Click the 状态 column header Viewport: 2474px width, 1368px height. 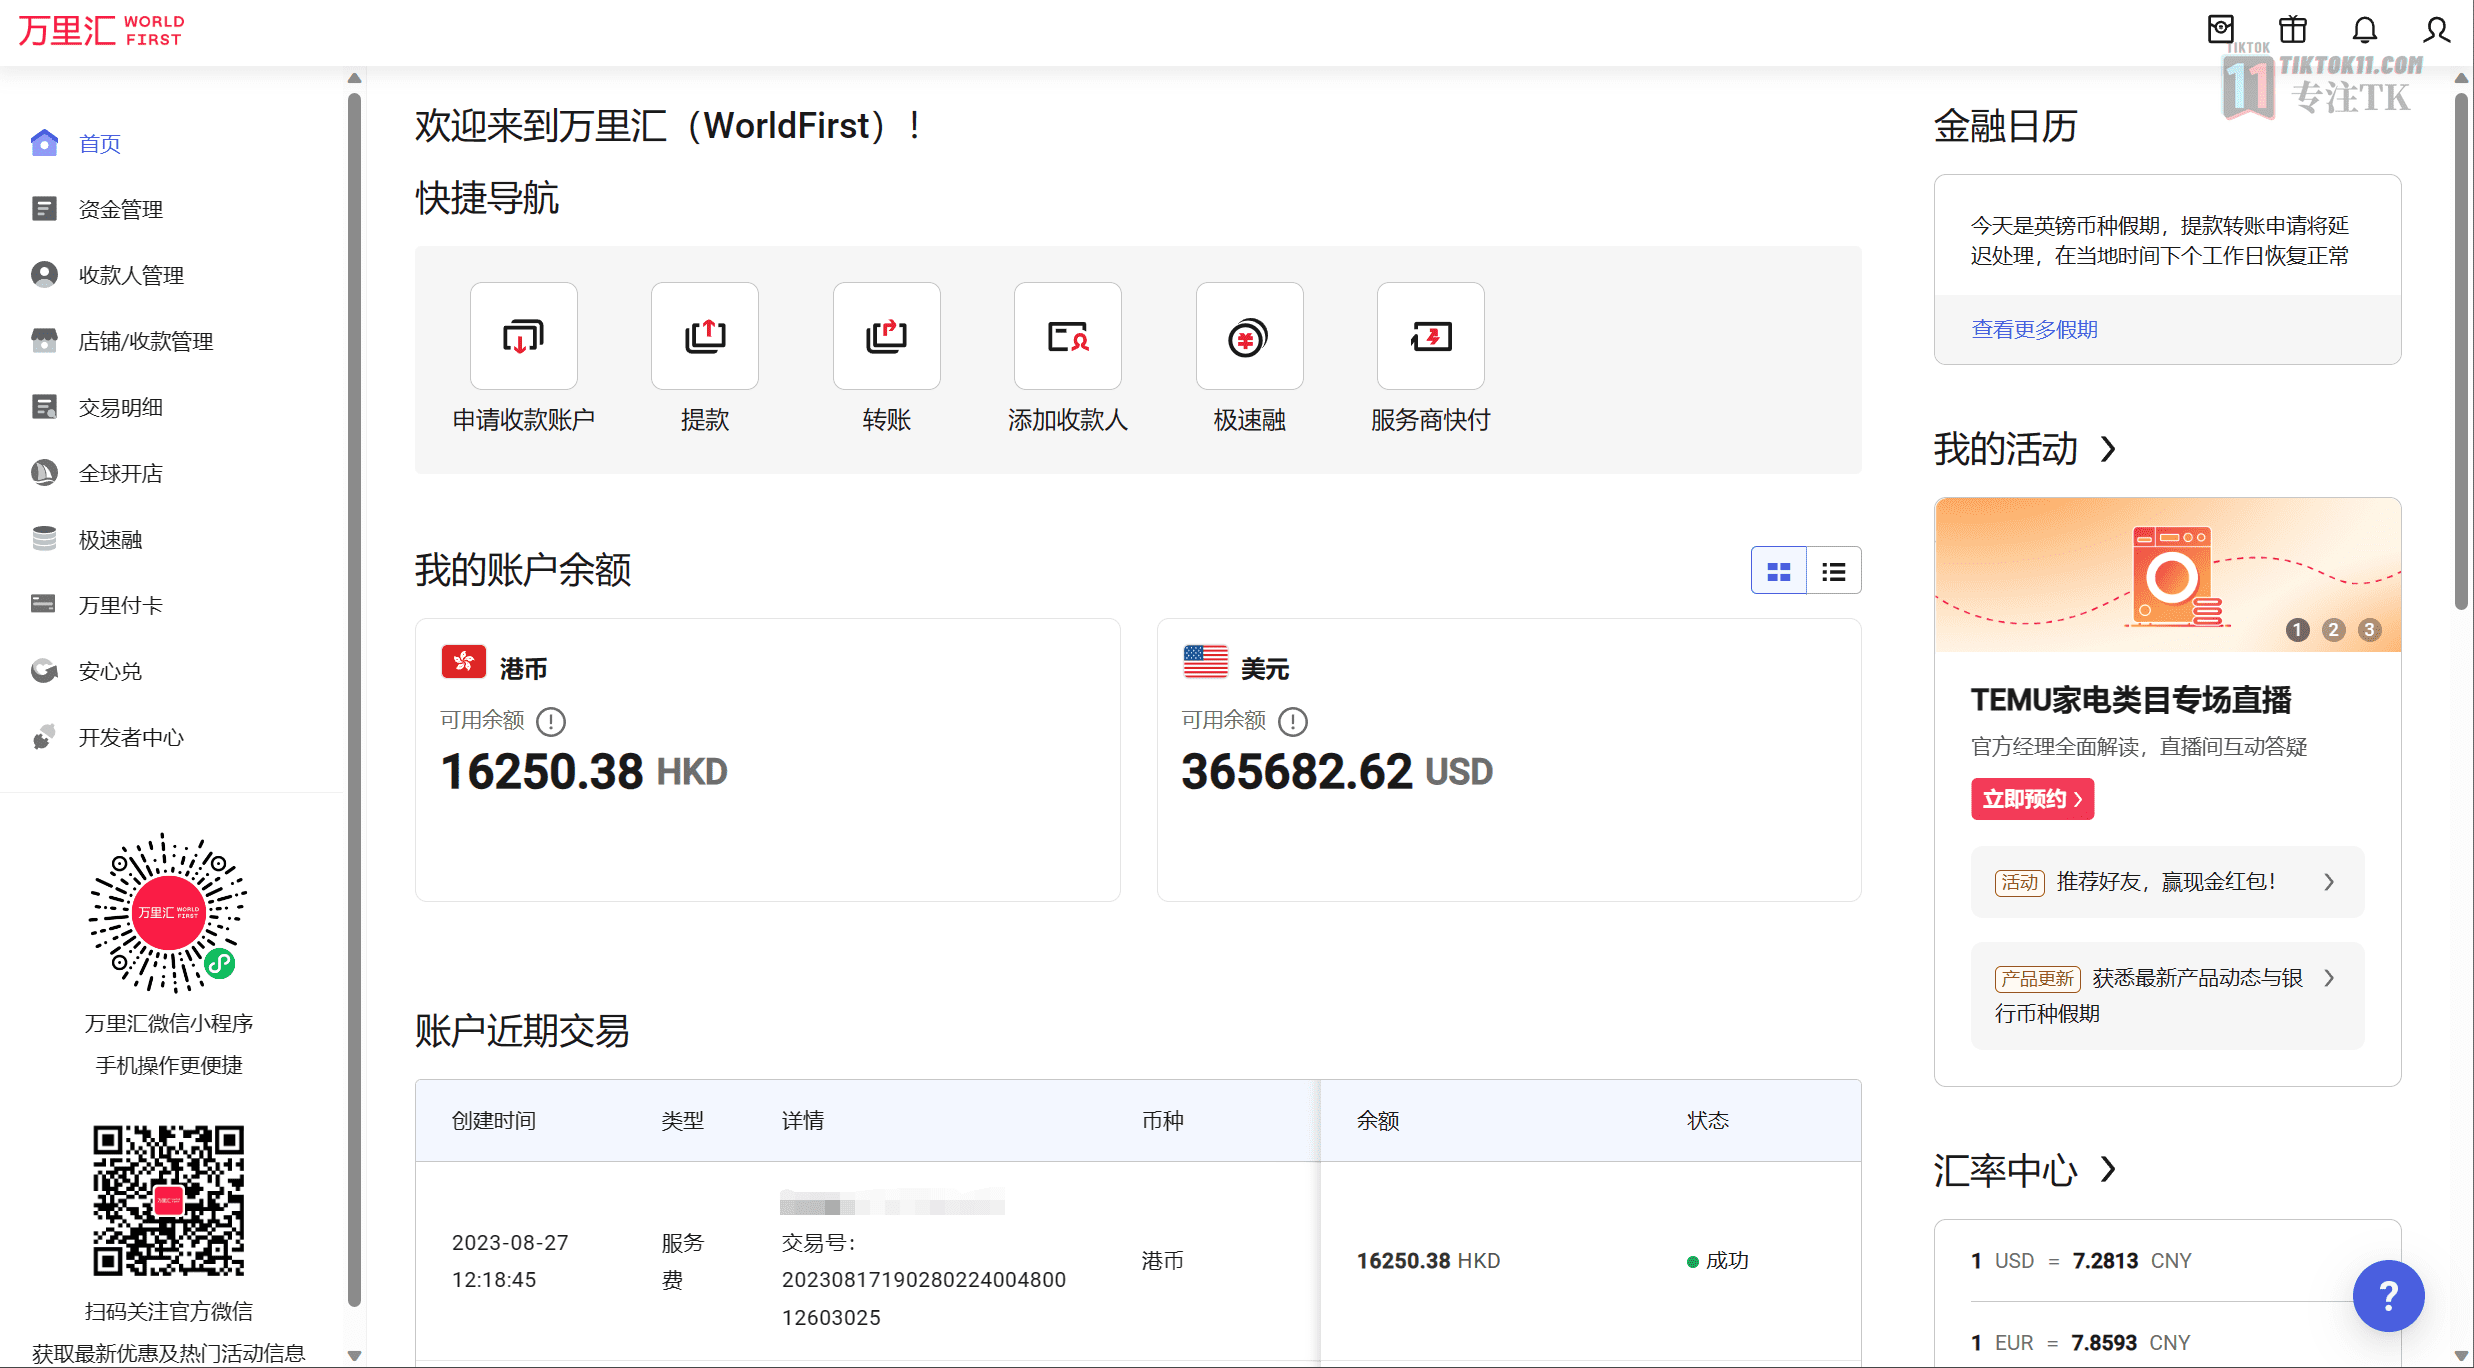[1708, 1121]
